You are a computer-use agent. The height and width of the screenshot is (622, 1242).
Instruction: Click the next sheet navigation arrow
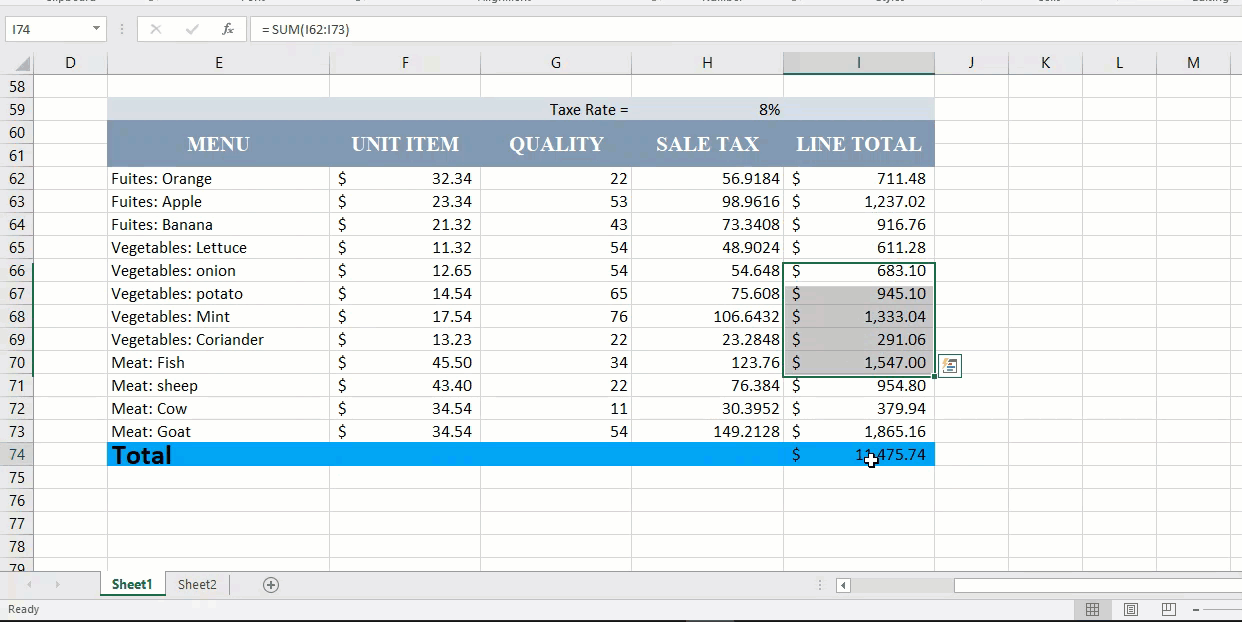click(57, 585)
